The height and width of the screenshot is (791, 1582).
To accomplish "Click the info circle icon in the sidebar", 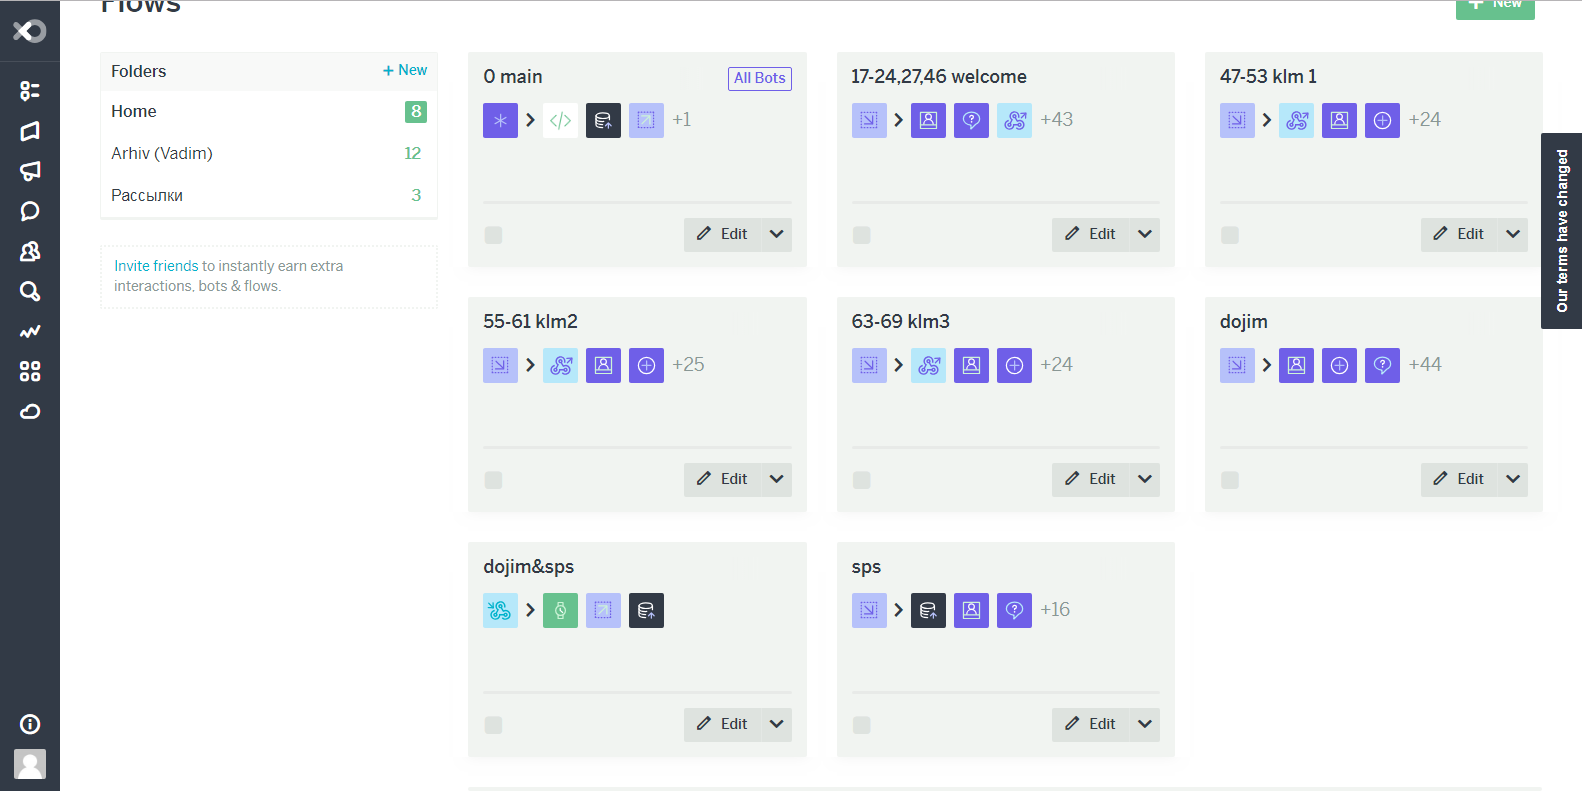I will [x=30, y=724].
